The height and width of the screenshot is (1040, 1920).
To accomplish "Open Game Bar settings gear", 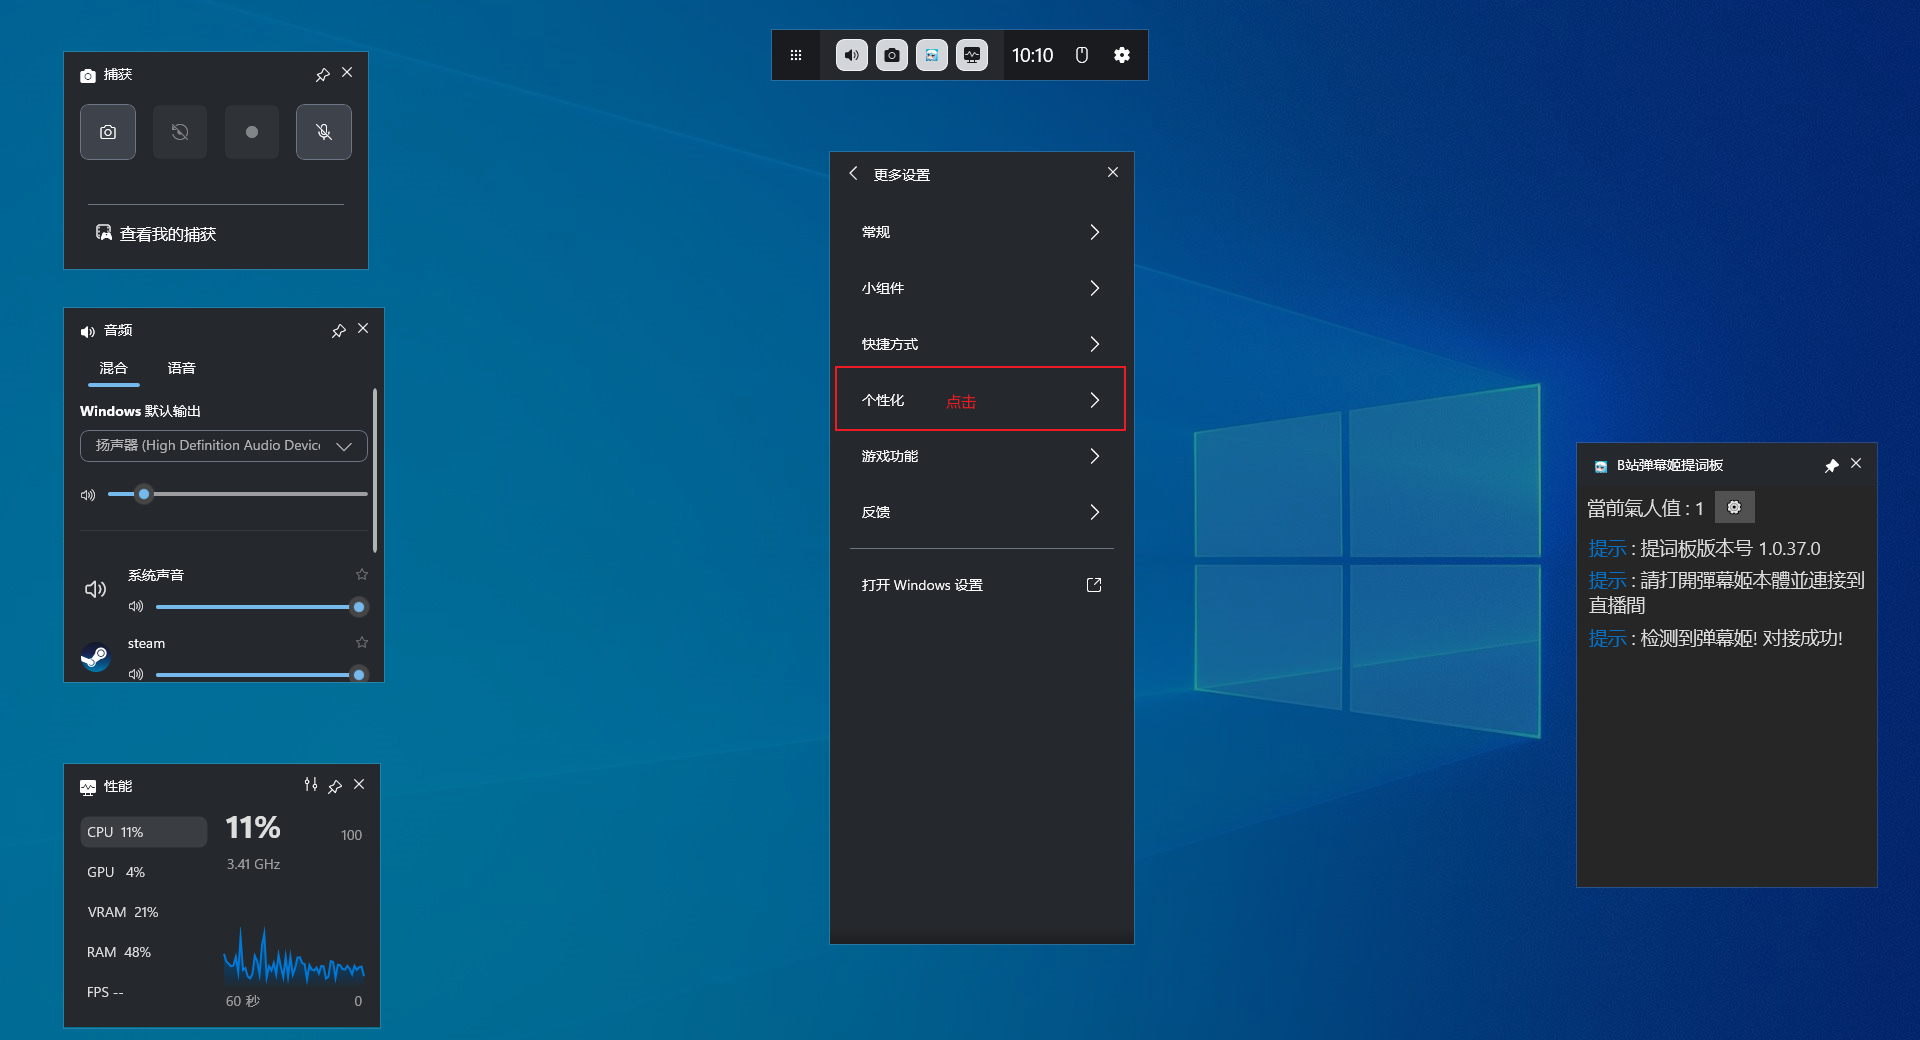I will coord(1122,56).
